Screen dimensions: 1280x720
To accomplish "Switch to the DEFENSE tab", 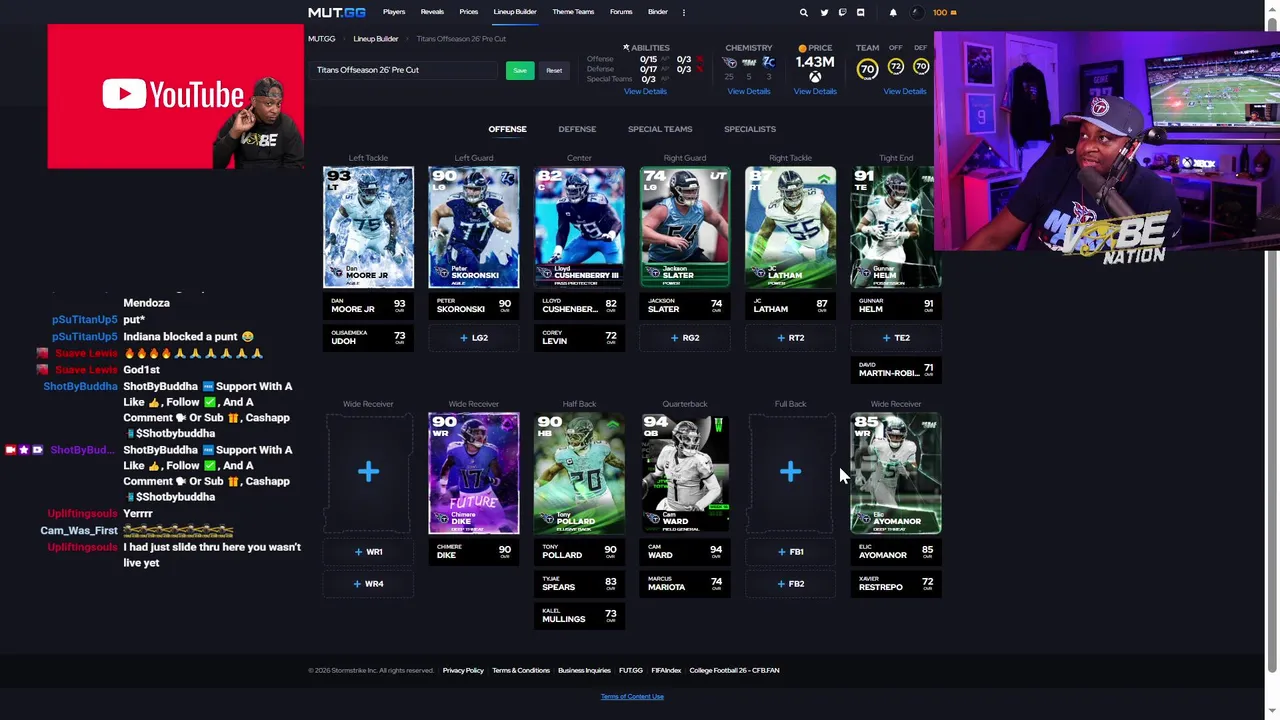I will 577,129.
